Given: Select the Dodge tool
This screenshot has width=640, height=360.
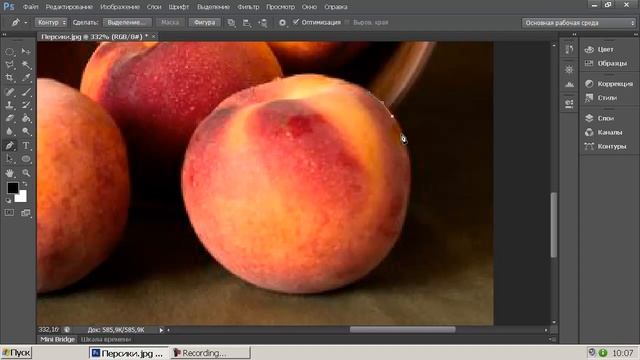Looking at the screenshot, I should (x=26, y=131).
